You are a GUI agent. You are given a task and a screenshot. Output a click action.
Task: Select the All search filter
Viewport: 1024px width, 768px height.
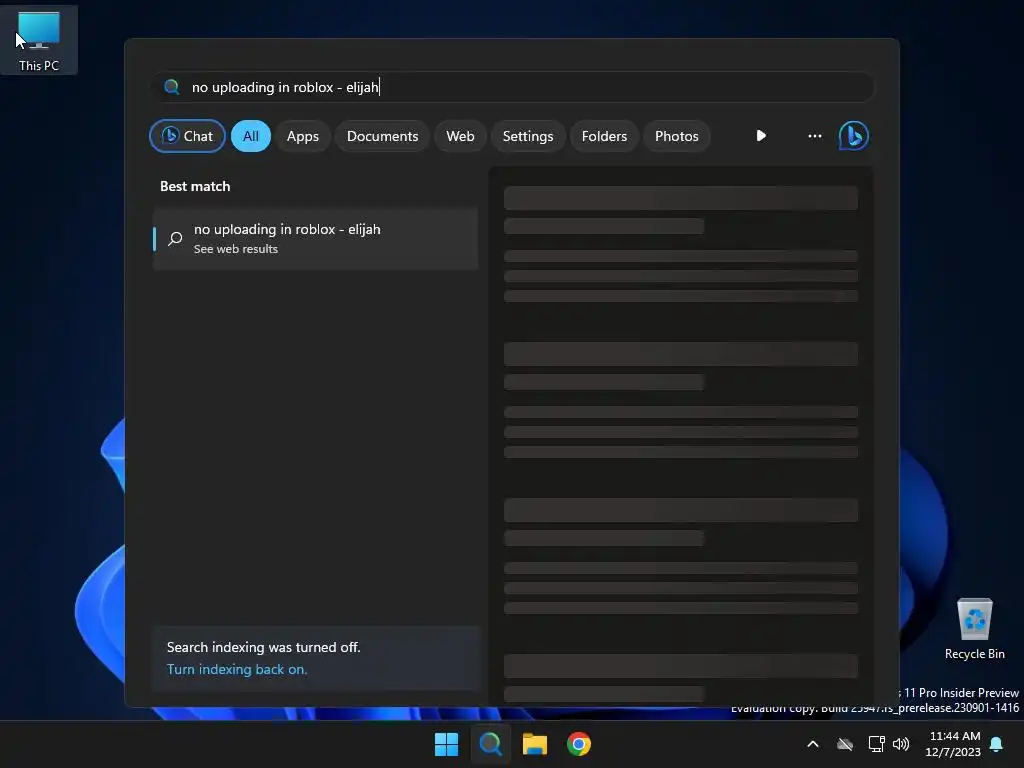pos(251,136)
